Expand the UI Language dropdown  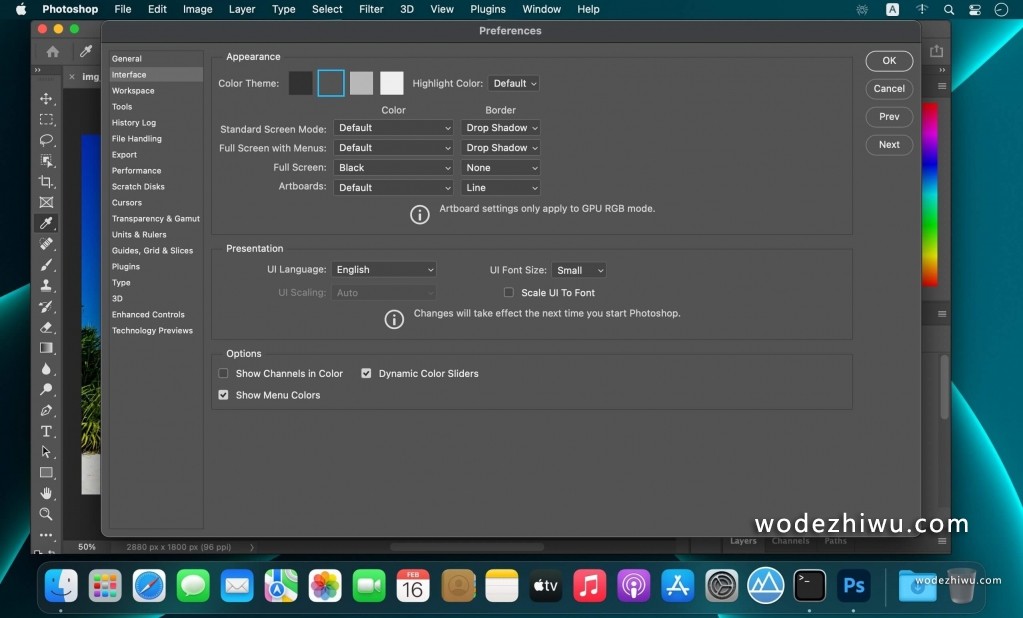pos(385,270)
